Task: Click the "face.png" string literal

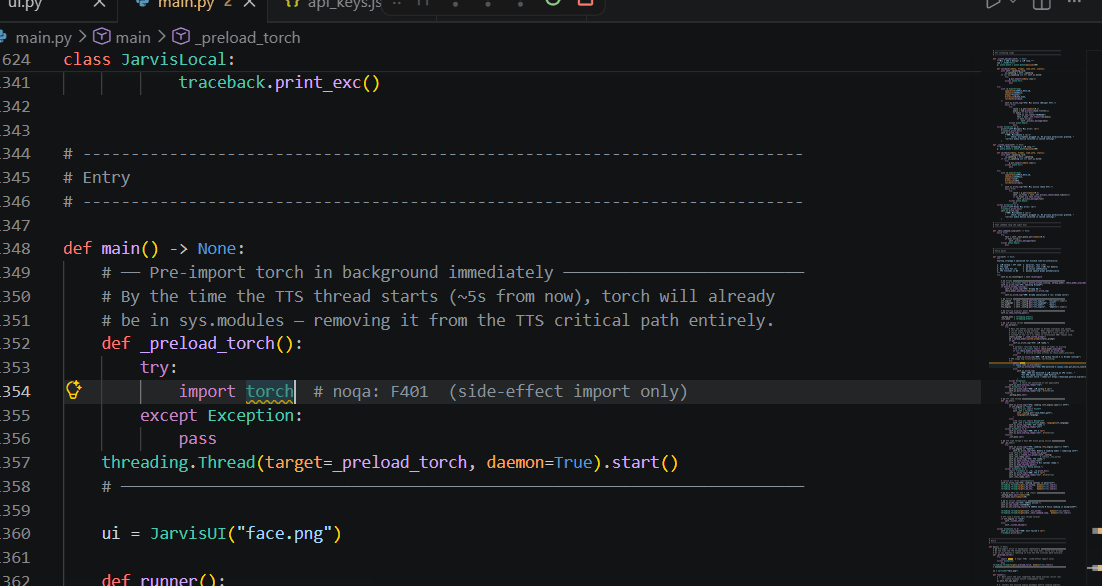Action: (x=285, y=534)
